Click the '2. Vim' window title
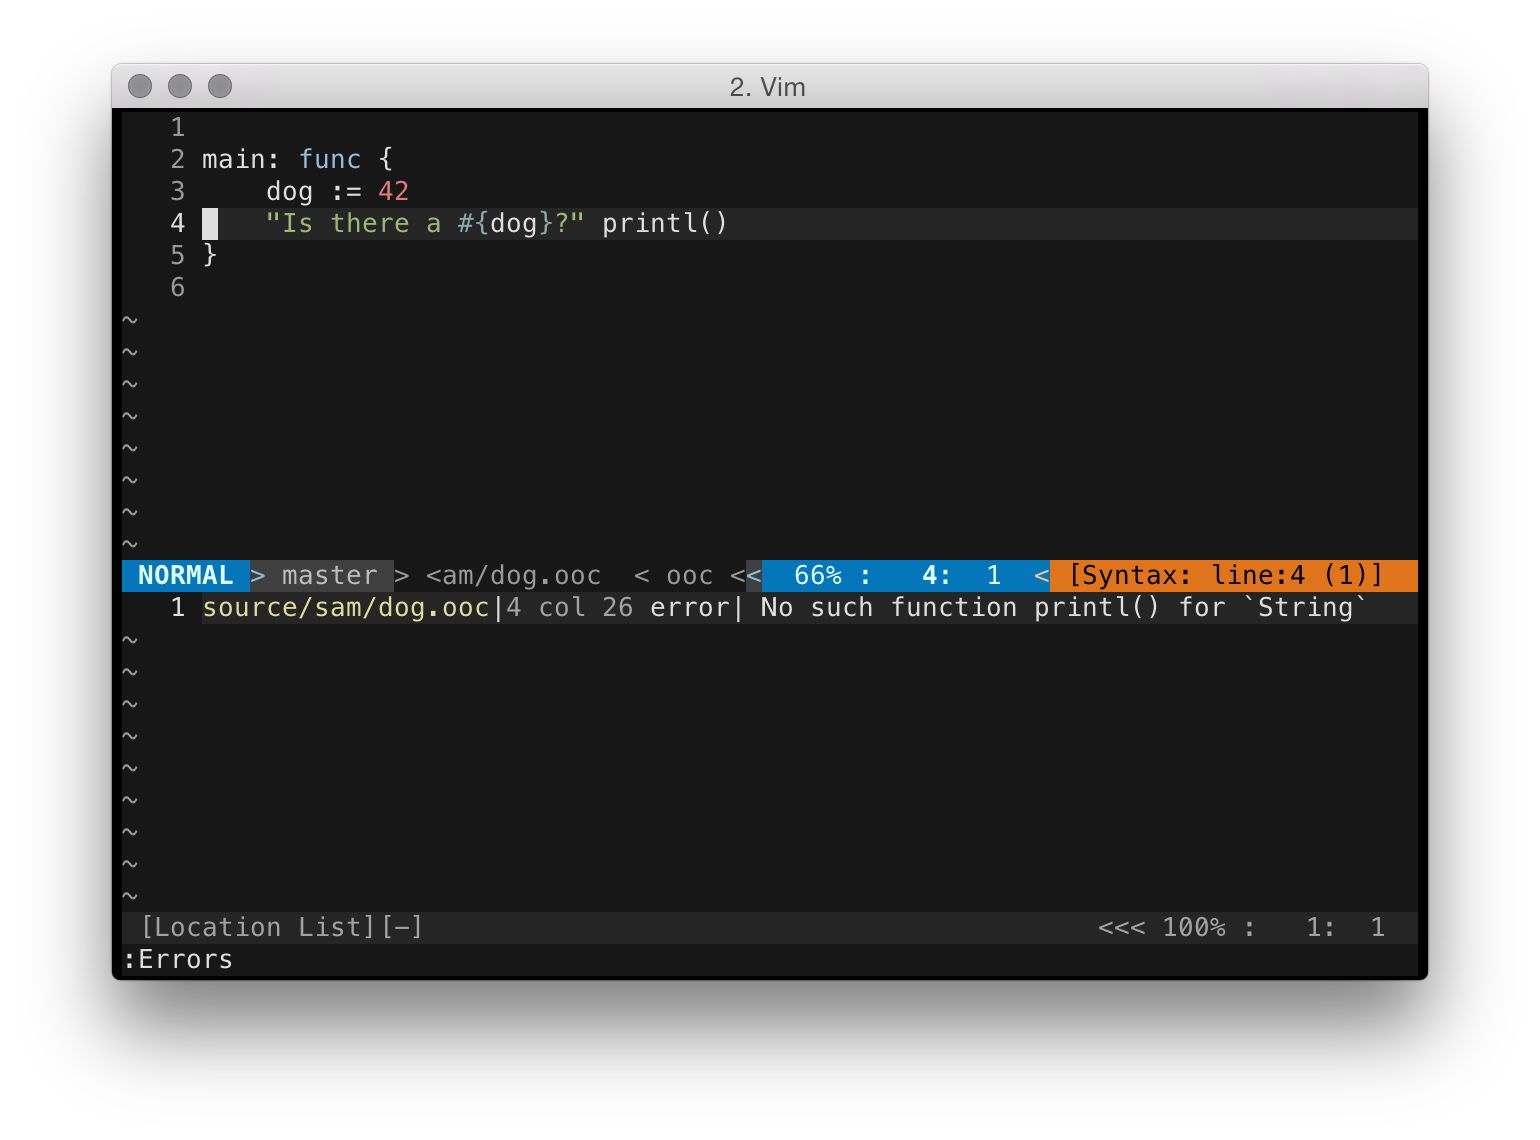Viewport: 1540px width, 1140px height. [767, 87]
